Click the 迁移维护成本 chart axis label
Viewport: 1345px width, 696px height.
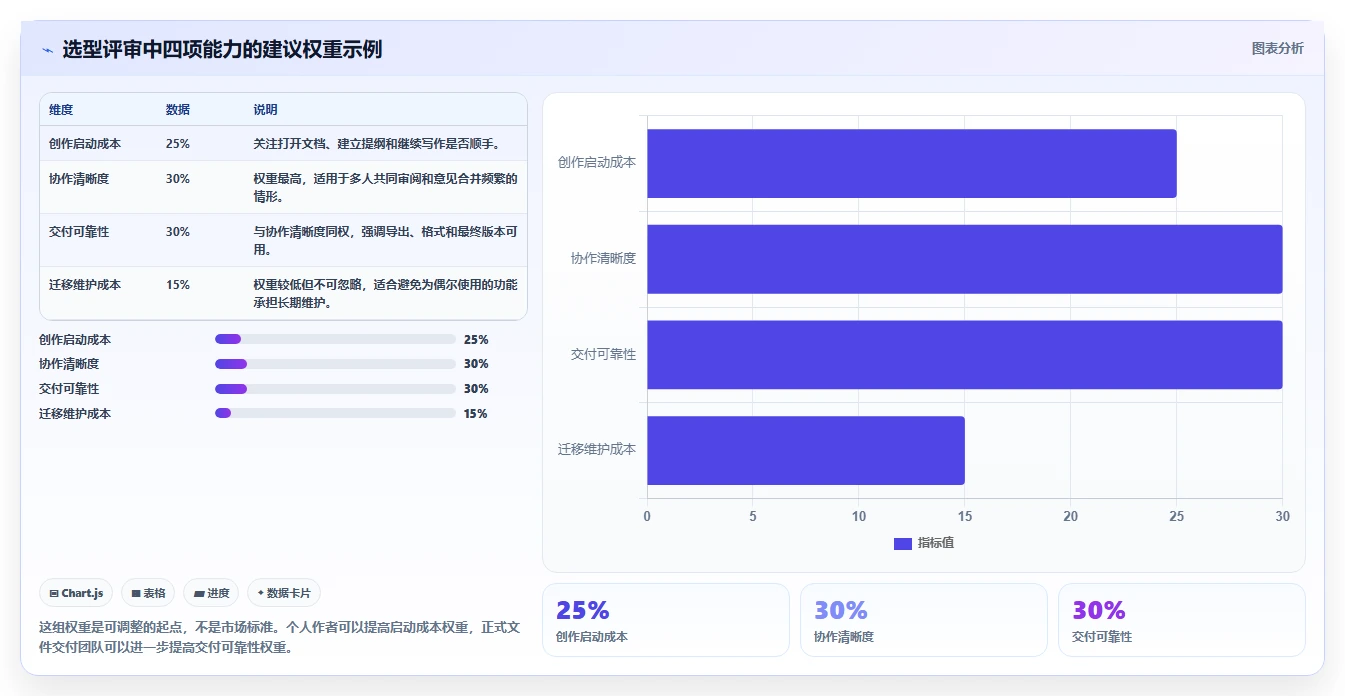point(597,449)
